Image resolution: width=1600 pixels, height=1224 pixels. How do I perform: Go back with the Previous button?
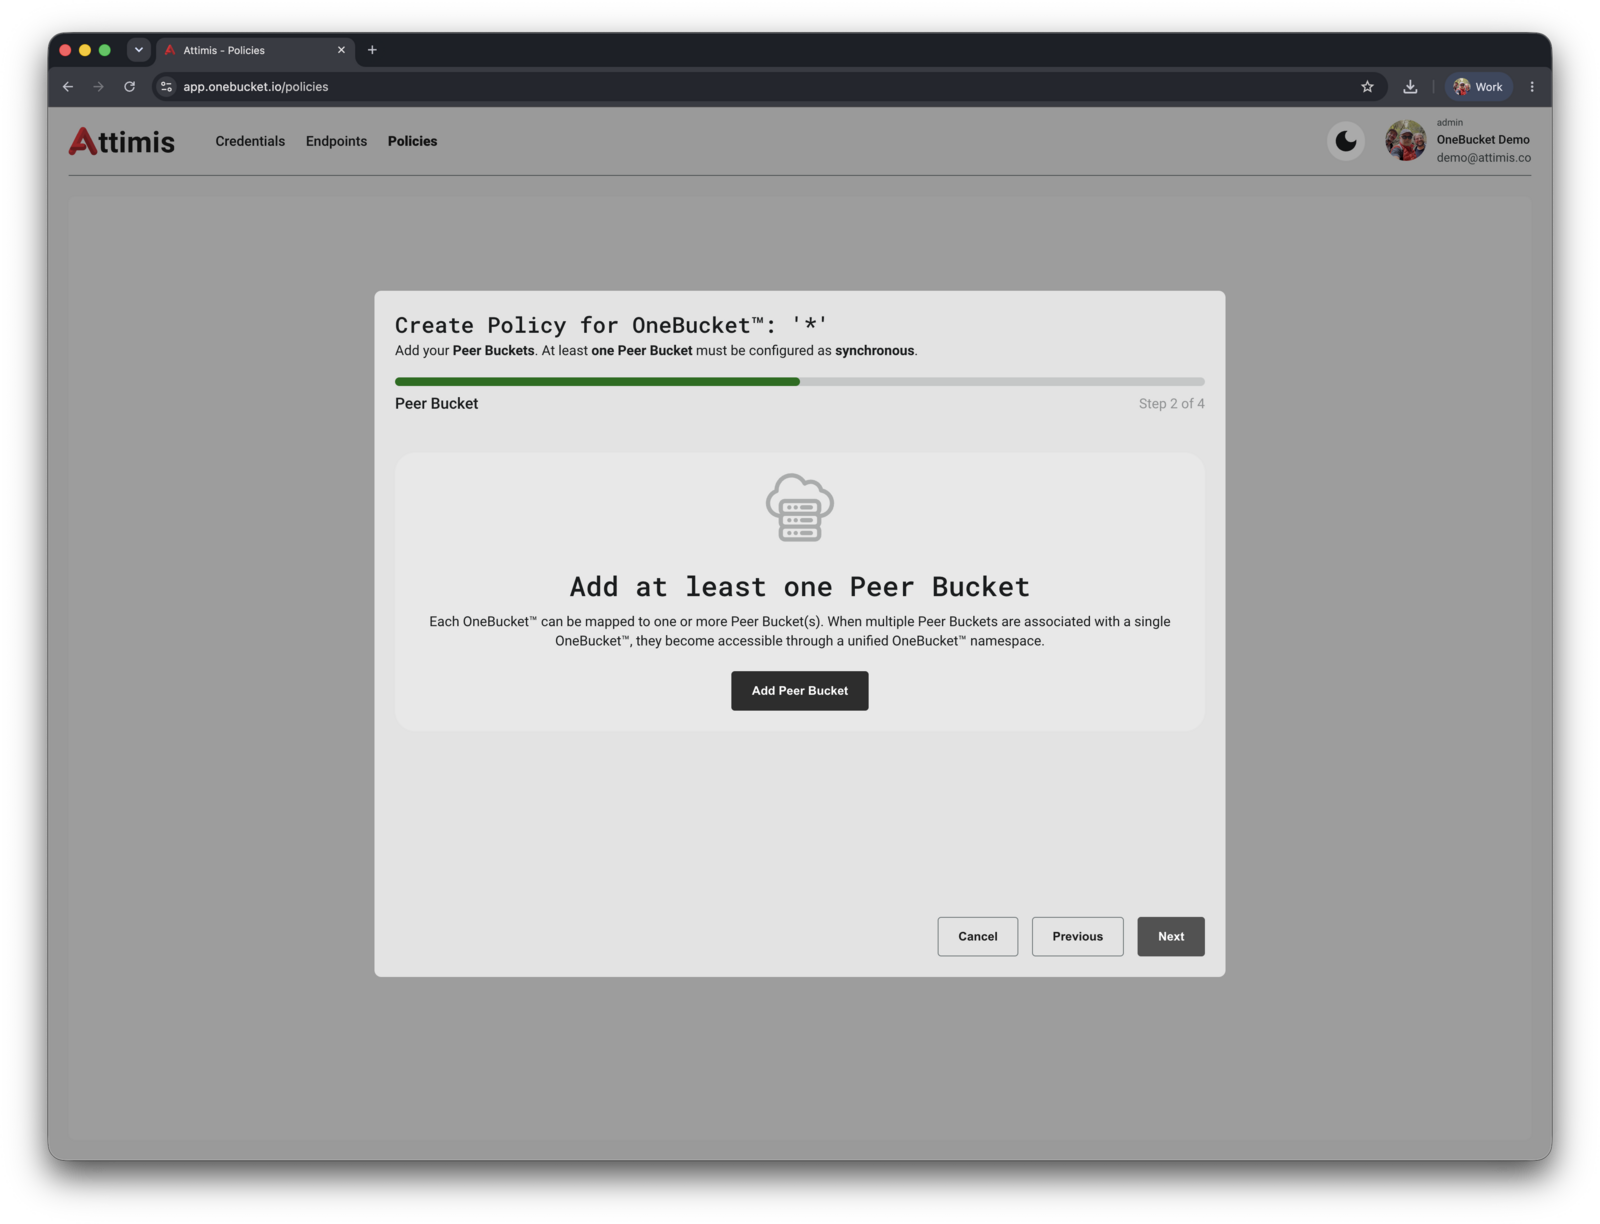[x=1077, y=937]
